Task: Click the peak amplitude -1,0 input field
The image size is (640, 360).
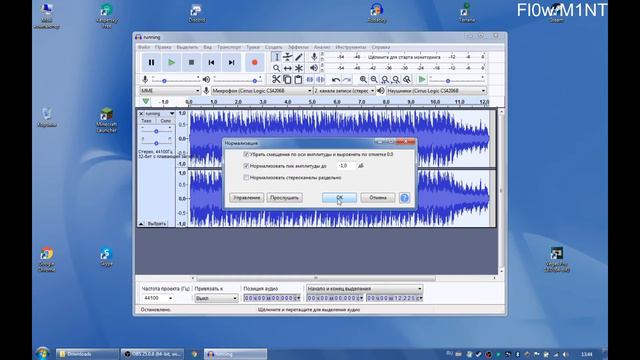Action: coord(347,166)
